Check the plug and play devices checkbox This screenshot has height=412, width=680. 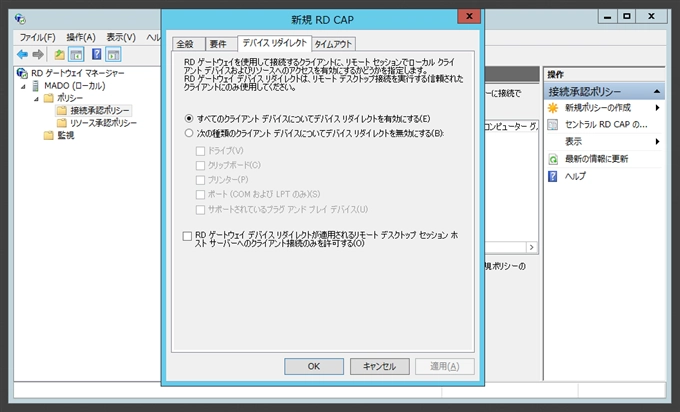coord(200,209)
